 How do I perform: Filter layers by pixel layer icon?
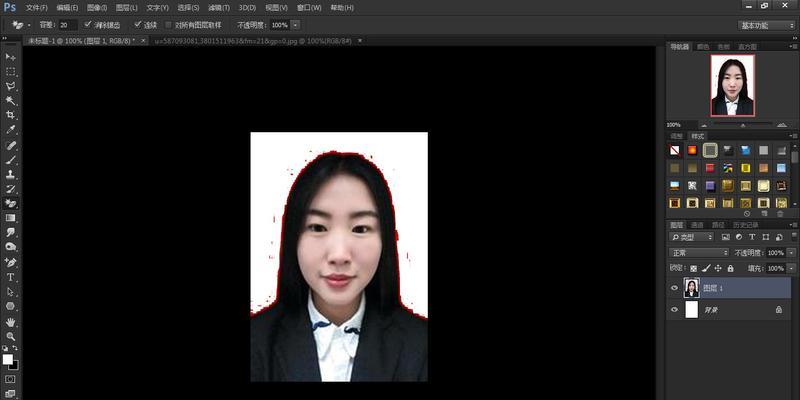pos(726,237)
